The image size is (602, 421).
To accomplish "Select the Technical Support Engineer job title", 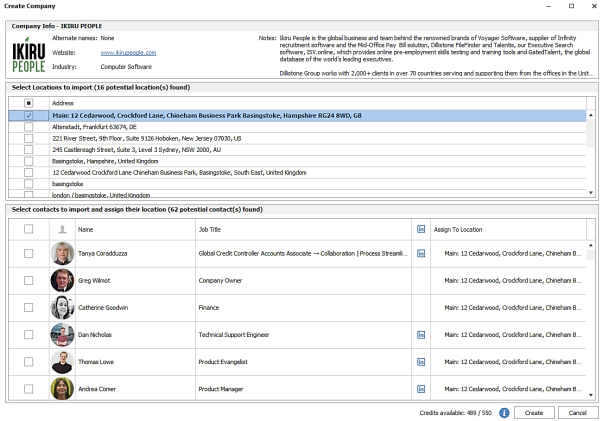I will [233, 335].
